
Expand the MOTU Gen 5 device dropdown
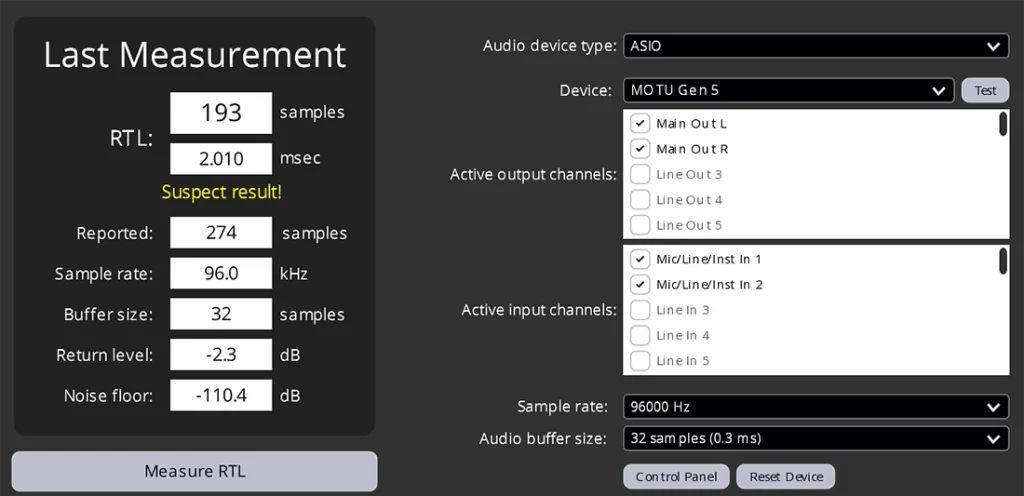coord(788,90)
